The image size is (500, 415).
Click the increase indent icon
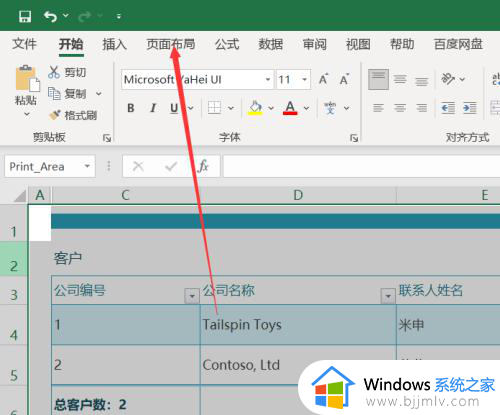click(470, 108)
